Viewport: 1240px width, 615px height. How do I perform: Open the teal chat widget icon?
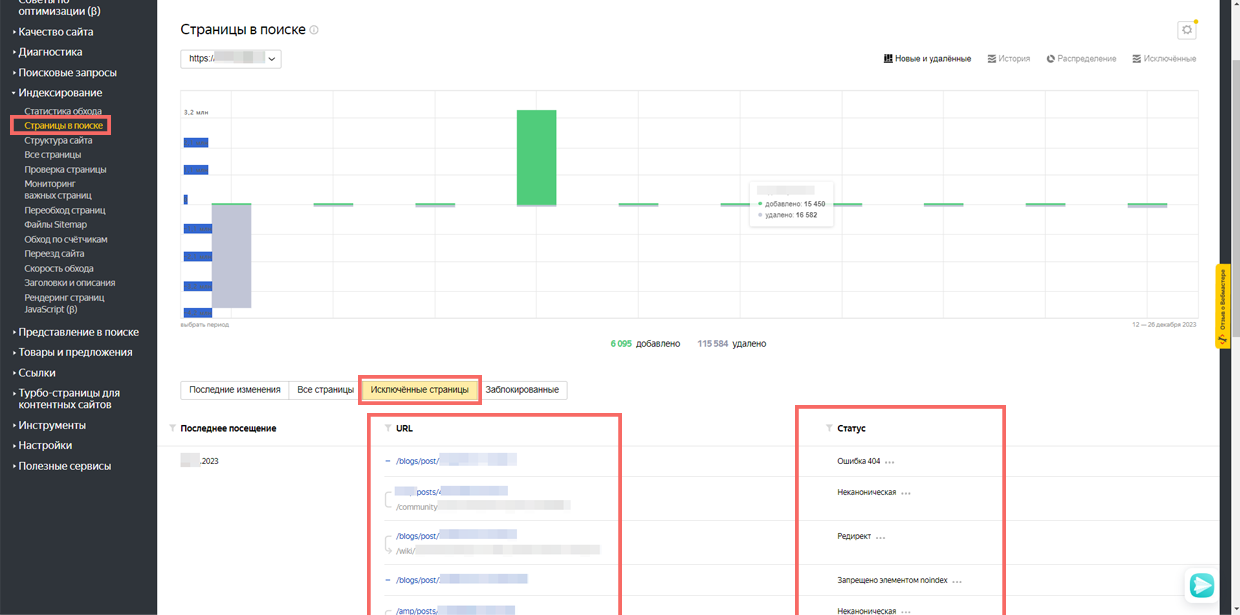pyautogui.click(x=1201, y=585)
